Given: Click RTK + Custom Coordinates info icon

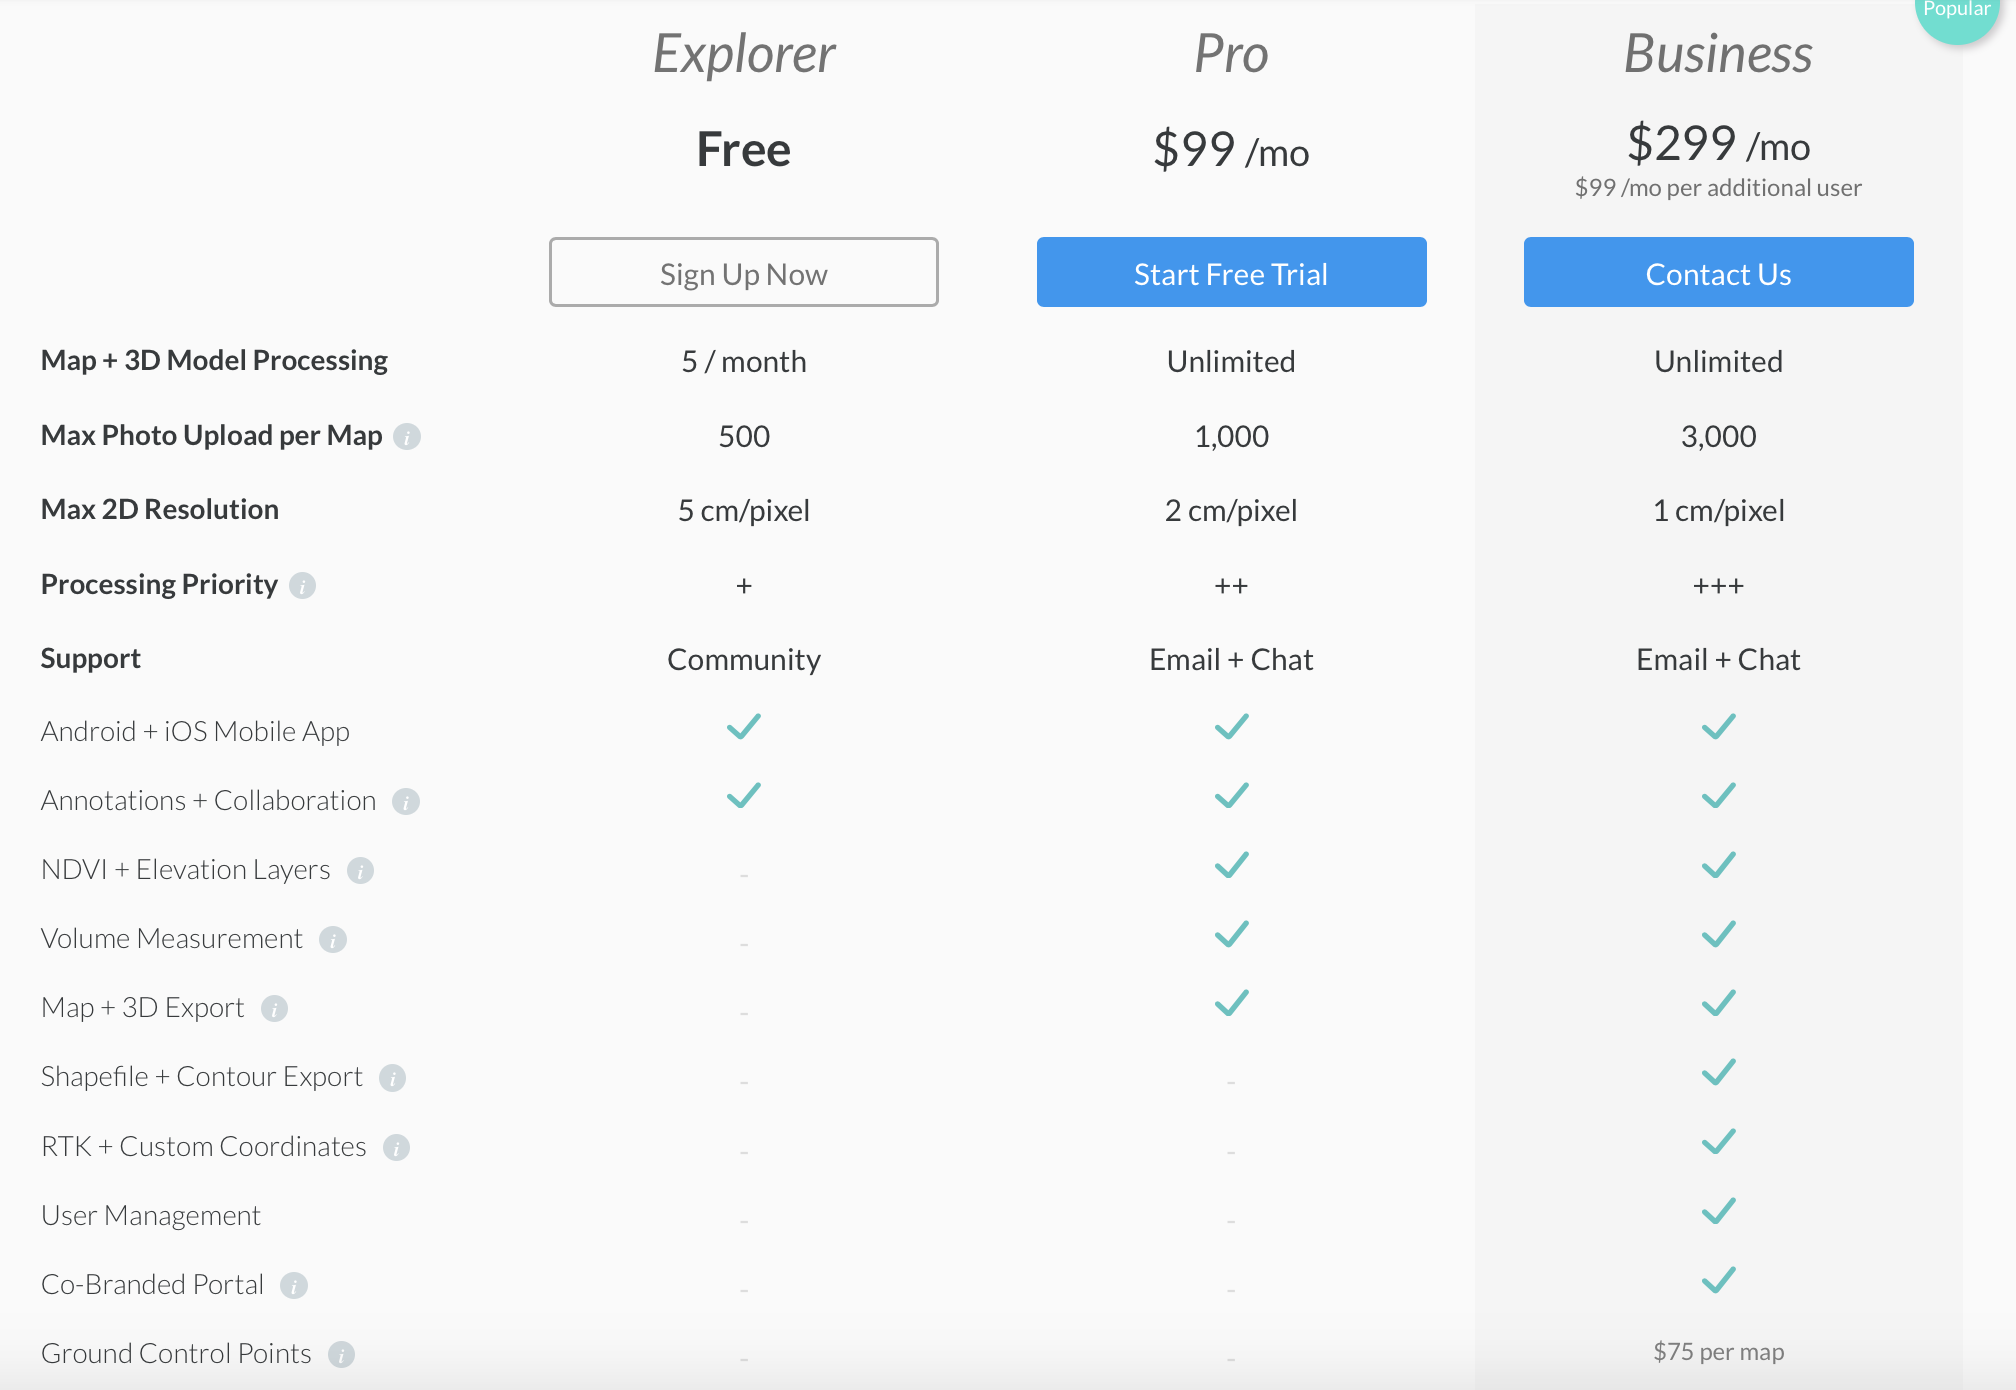Looking at the screenshot, I should (x=396, y=1148).
